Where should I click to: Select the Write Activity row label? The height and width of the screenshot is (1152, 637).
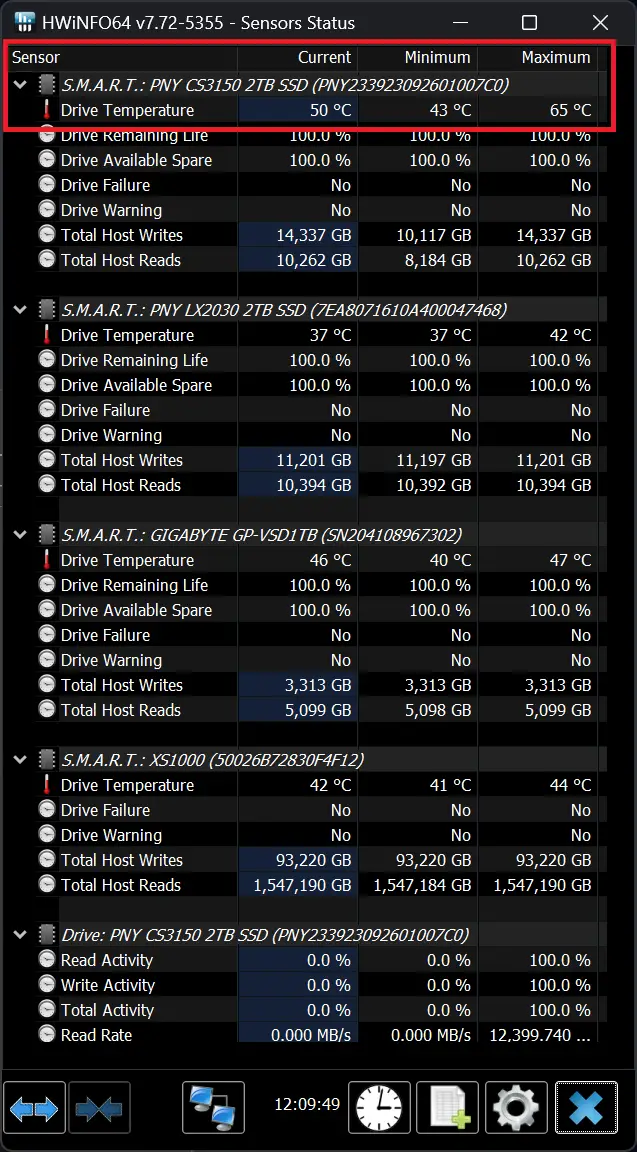point(107,984)
